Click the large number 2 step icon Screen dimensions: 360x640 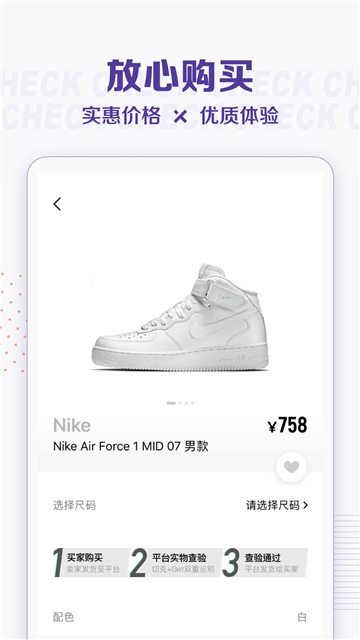click(138, 563)
